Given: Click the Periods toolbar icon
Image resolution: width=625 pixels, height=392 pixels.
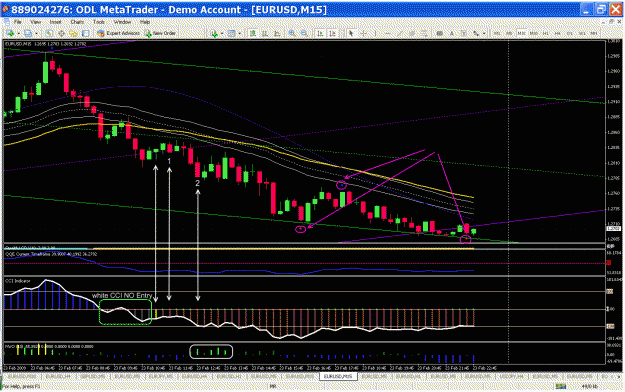Looking at the screenshot, I should [x=231, y=33].
